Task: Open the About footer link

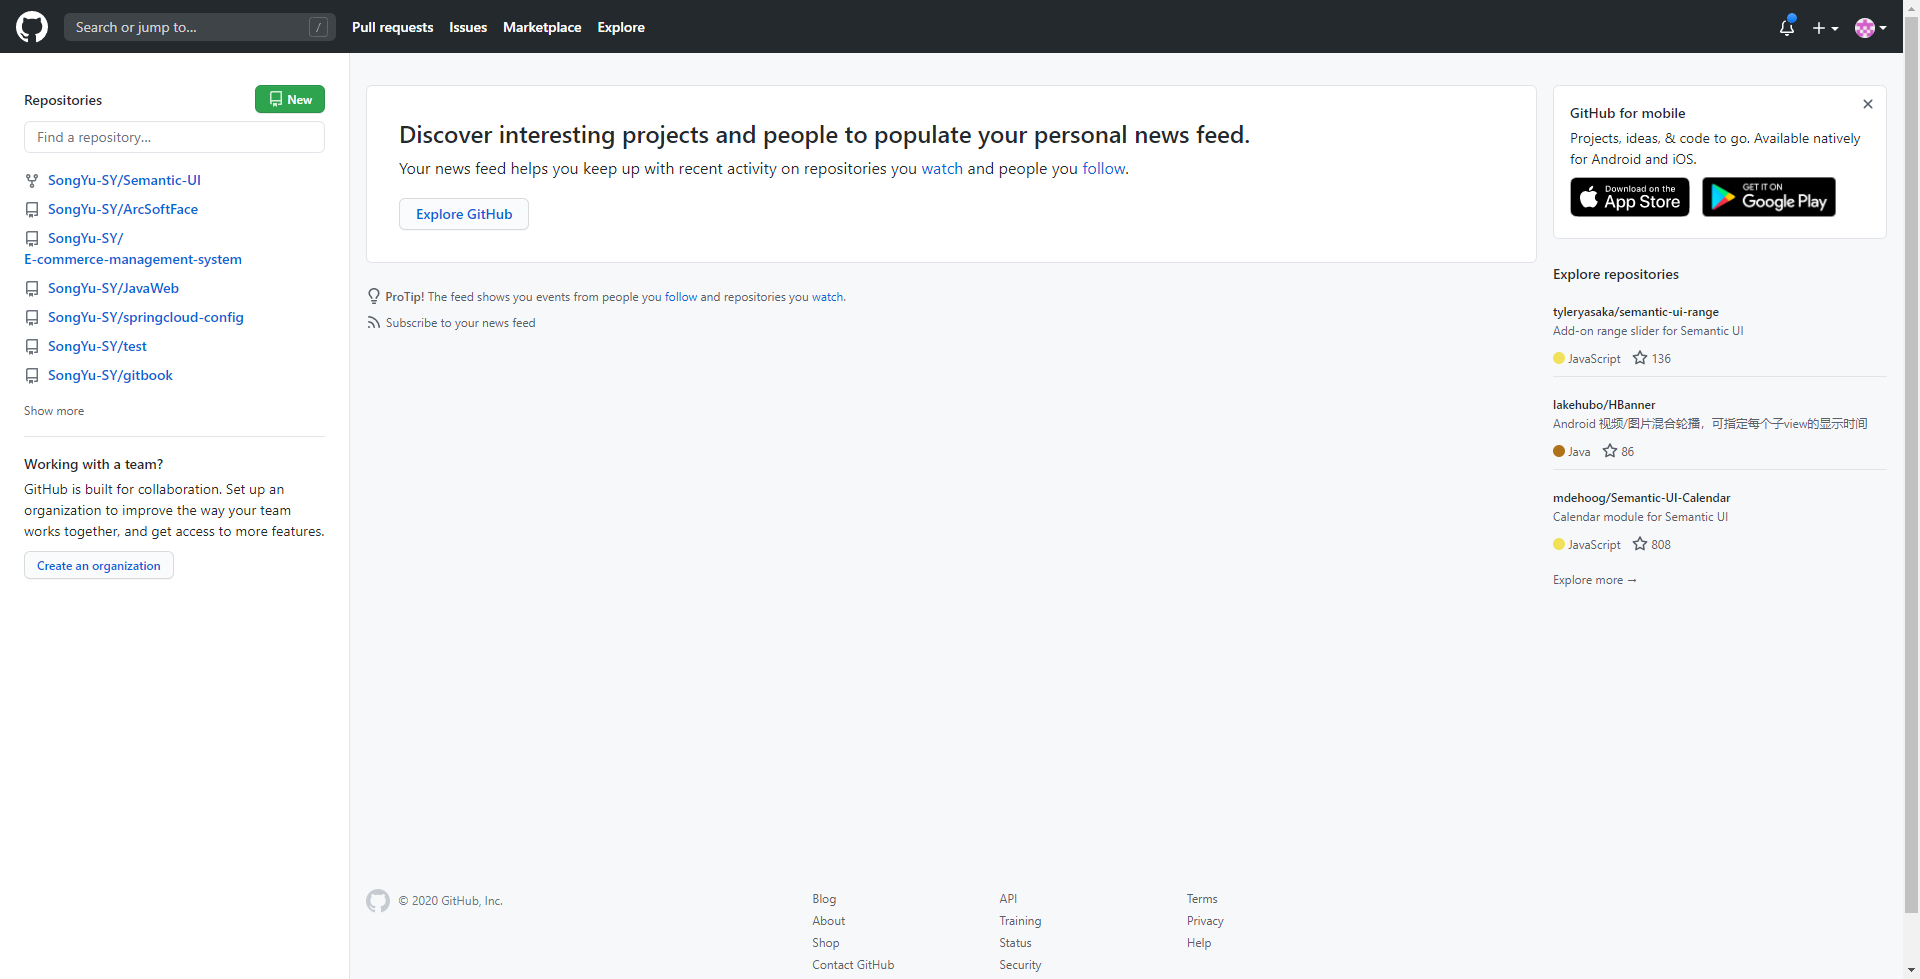Action: (x=828, y=921)
